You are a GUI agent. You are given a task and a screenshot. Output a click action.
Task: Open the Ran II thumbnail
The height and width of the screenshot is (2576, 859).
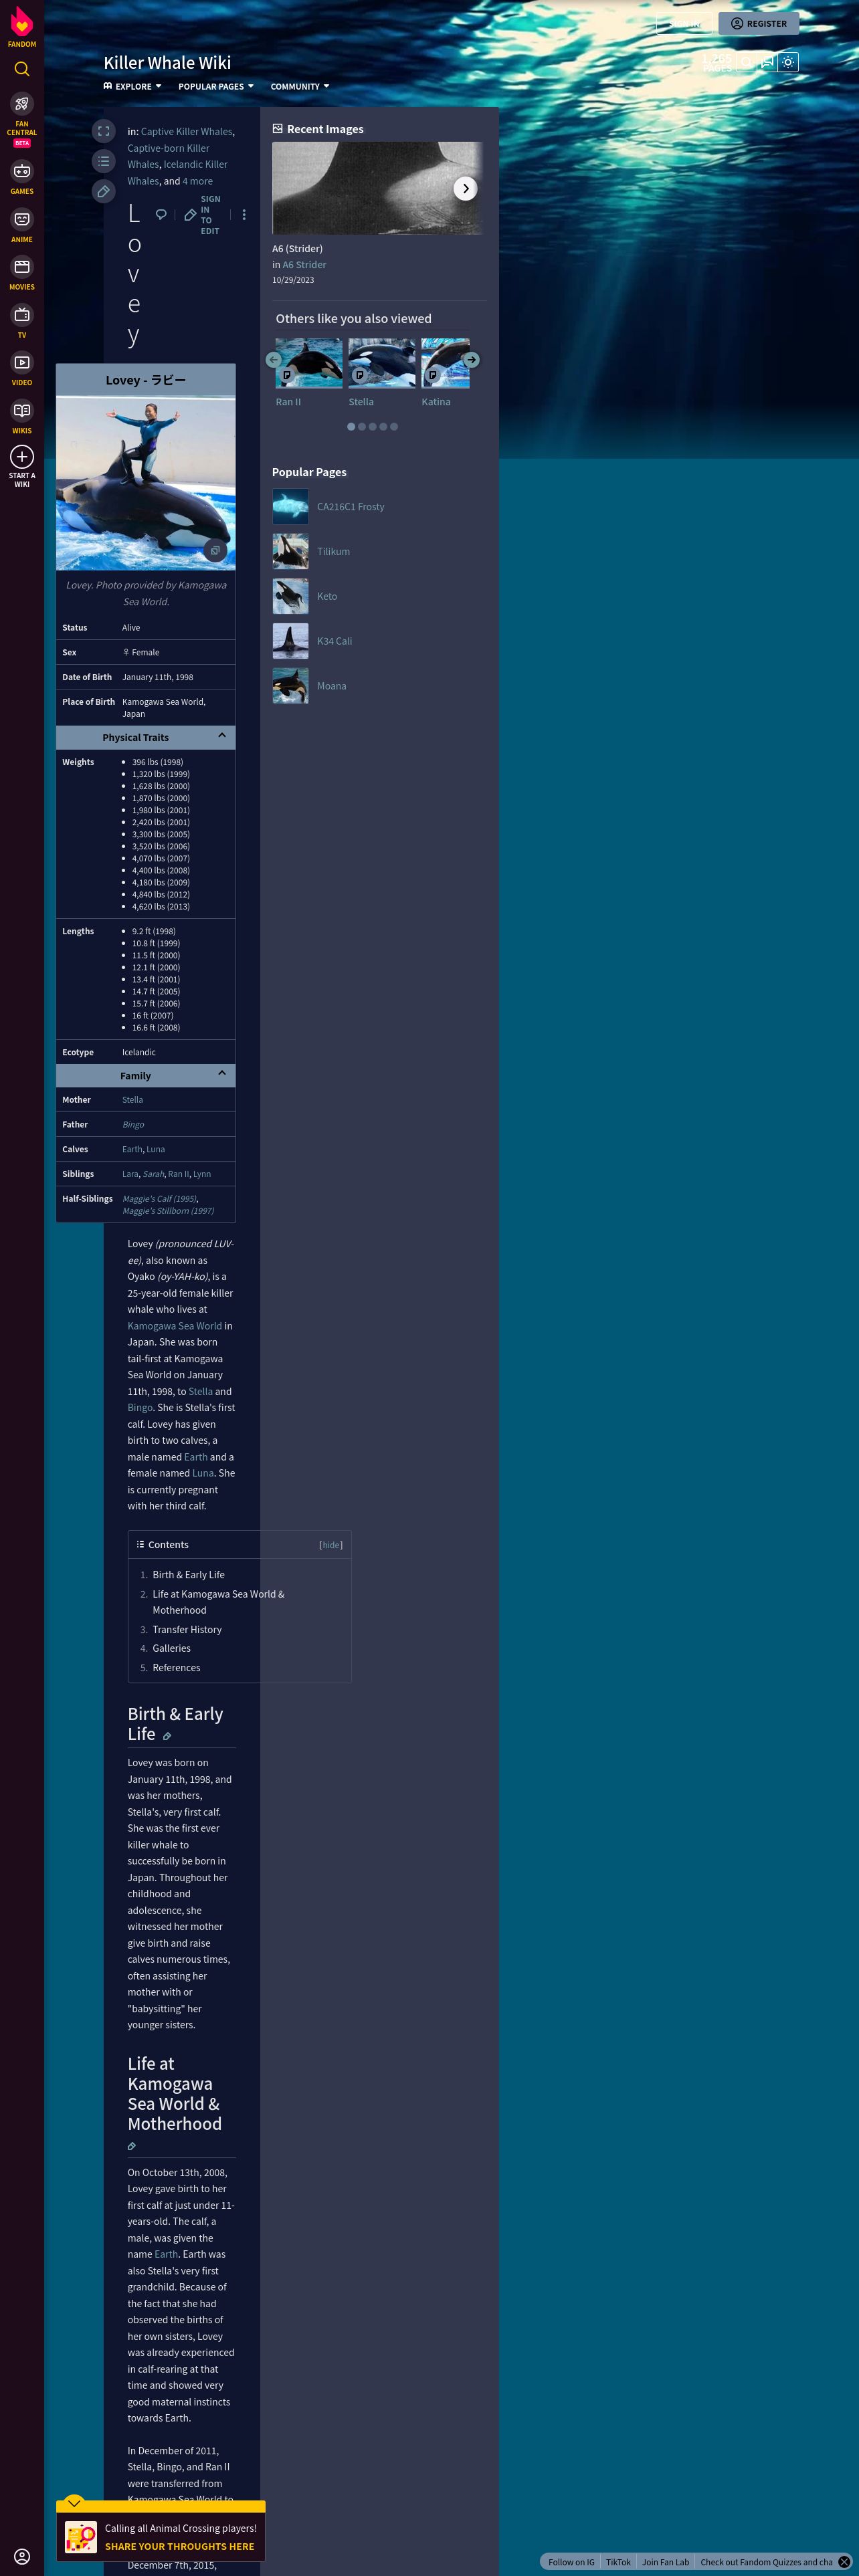[x=309, y=362]
